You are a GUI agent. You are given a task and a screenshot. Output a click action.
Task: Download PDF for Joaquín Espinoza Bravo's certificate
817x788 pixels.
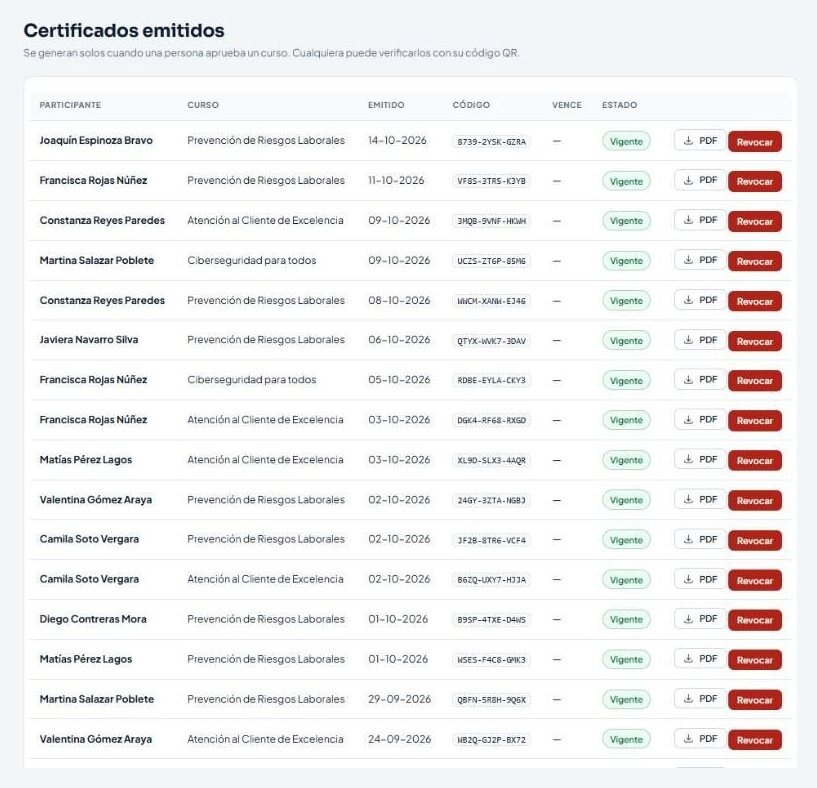tap(700, 140)
